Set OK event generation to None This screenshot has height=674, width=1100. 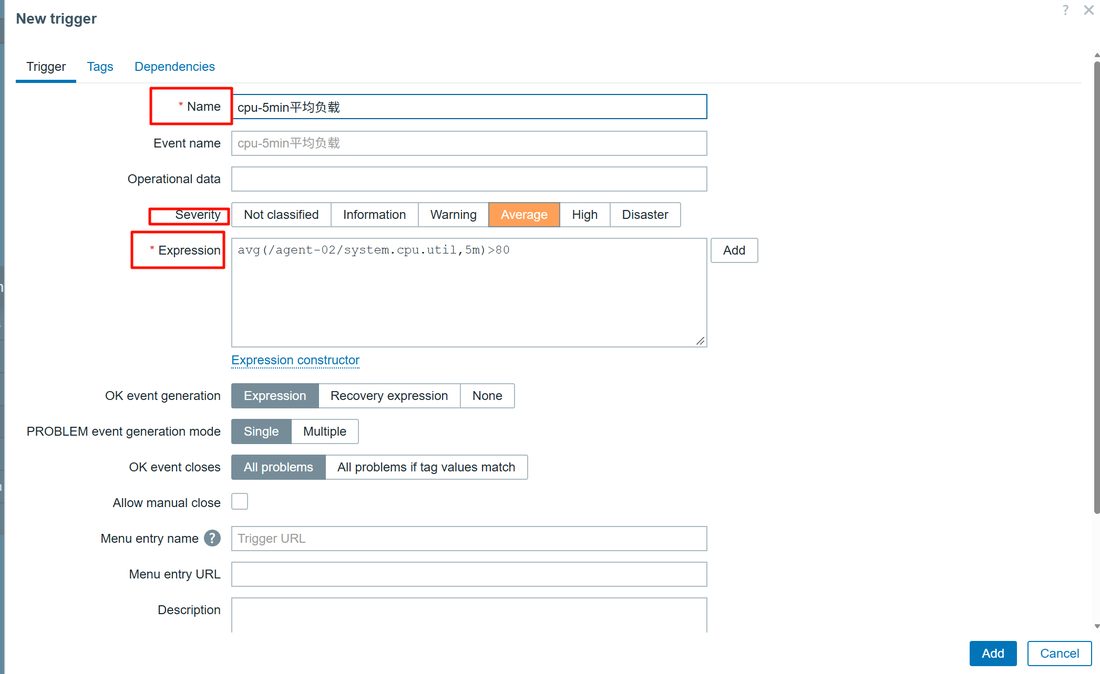point(488,396)
